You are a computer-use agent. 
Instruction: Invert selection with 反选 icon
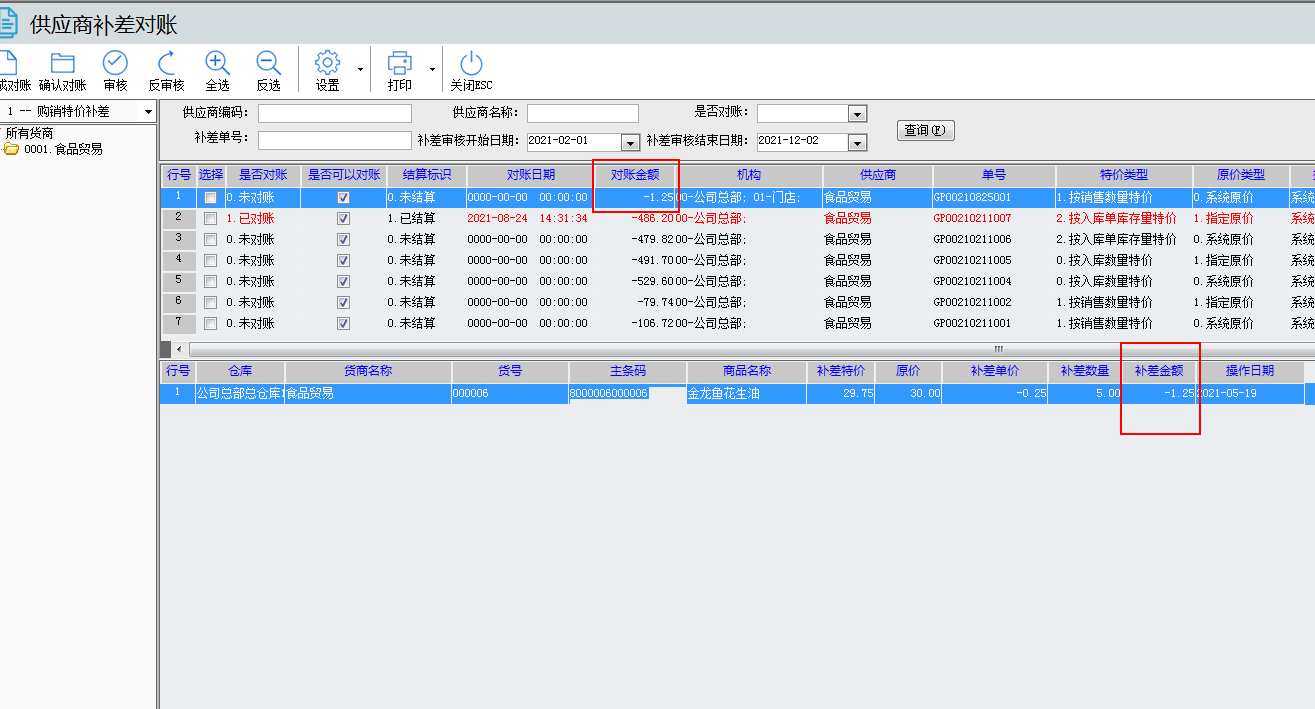(268, 63)
